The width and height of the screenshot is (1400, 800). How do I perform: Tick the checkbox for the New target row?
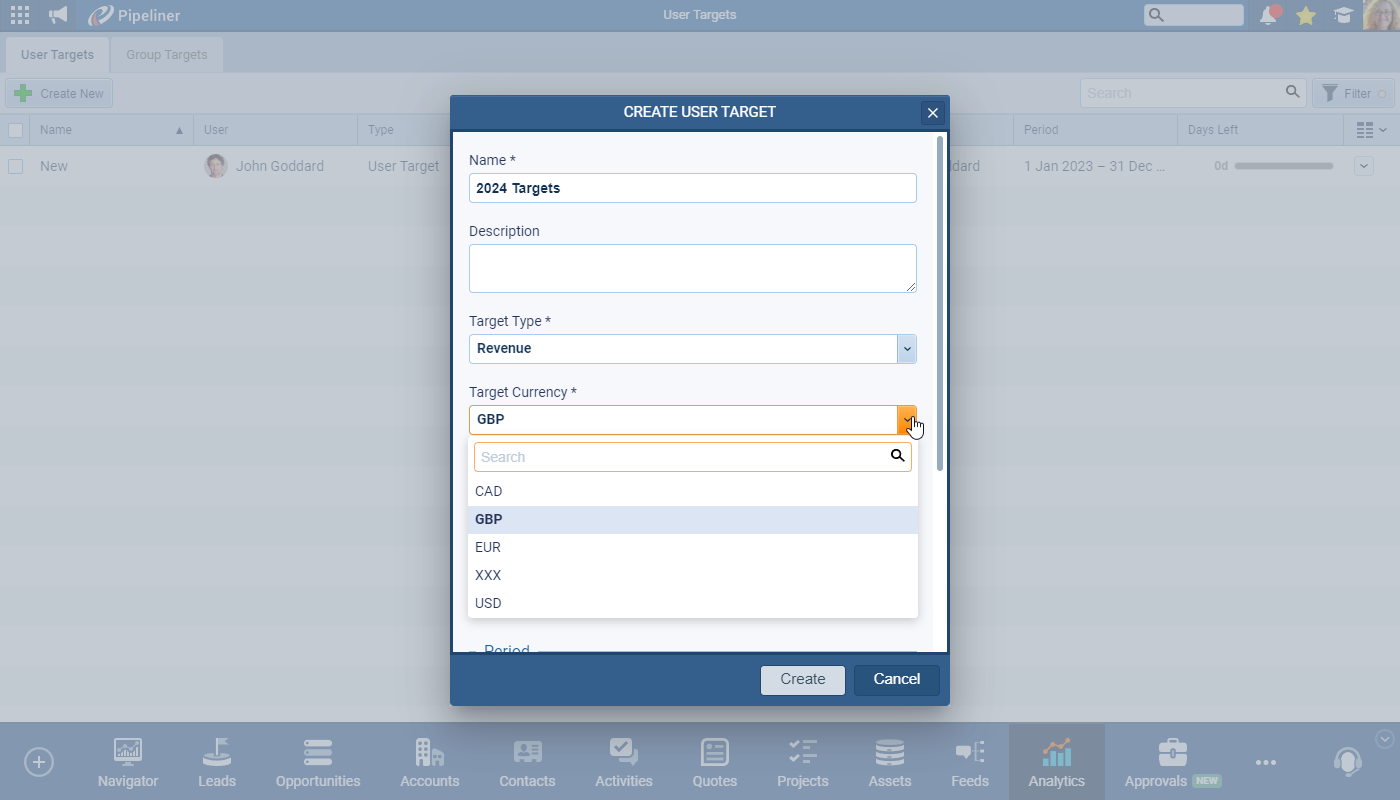pyautogui.click(x=16, y=166)
